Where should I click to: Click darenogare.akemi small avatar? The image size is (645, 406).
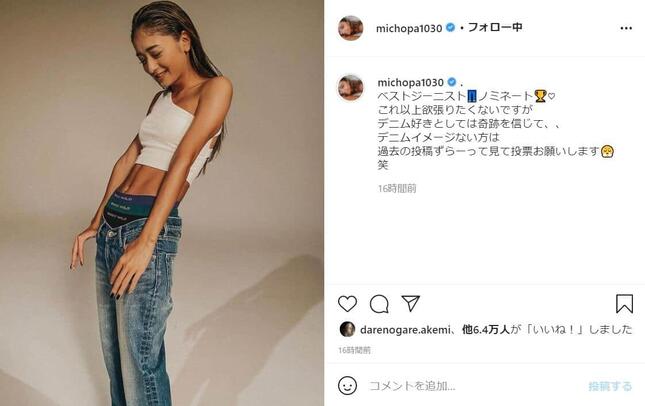pos(347,329)
